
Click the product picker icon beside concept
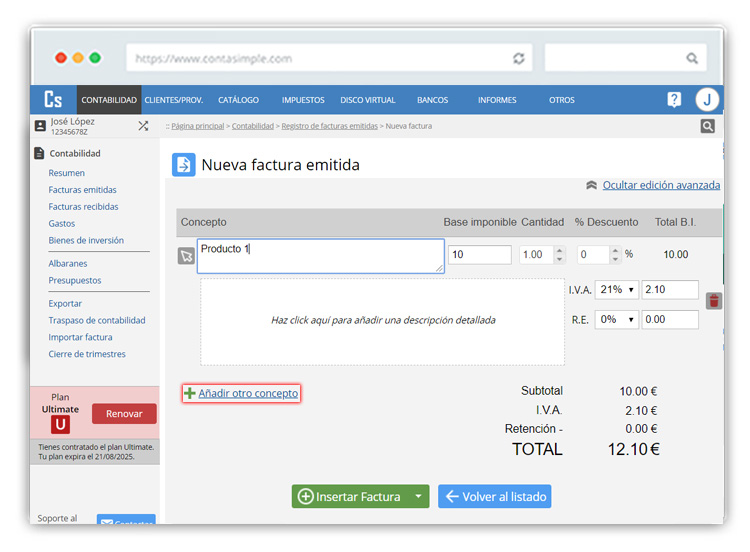pyautogui.click(x=186, y=256)
